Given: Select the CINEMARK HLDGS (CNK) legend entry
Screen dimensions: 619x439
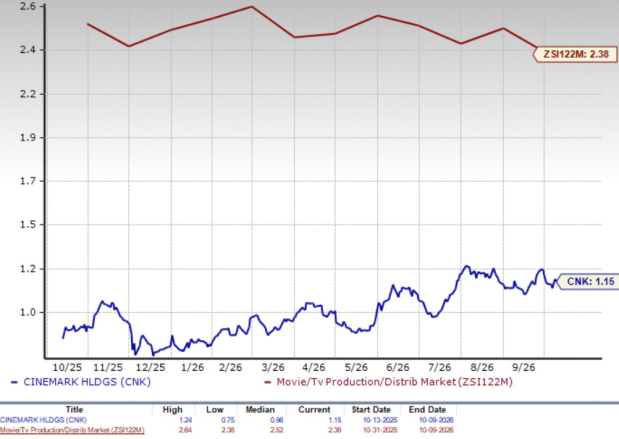Looking at the screenshot, I should (x=87, y=382).
